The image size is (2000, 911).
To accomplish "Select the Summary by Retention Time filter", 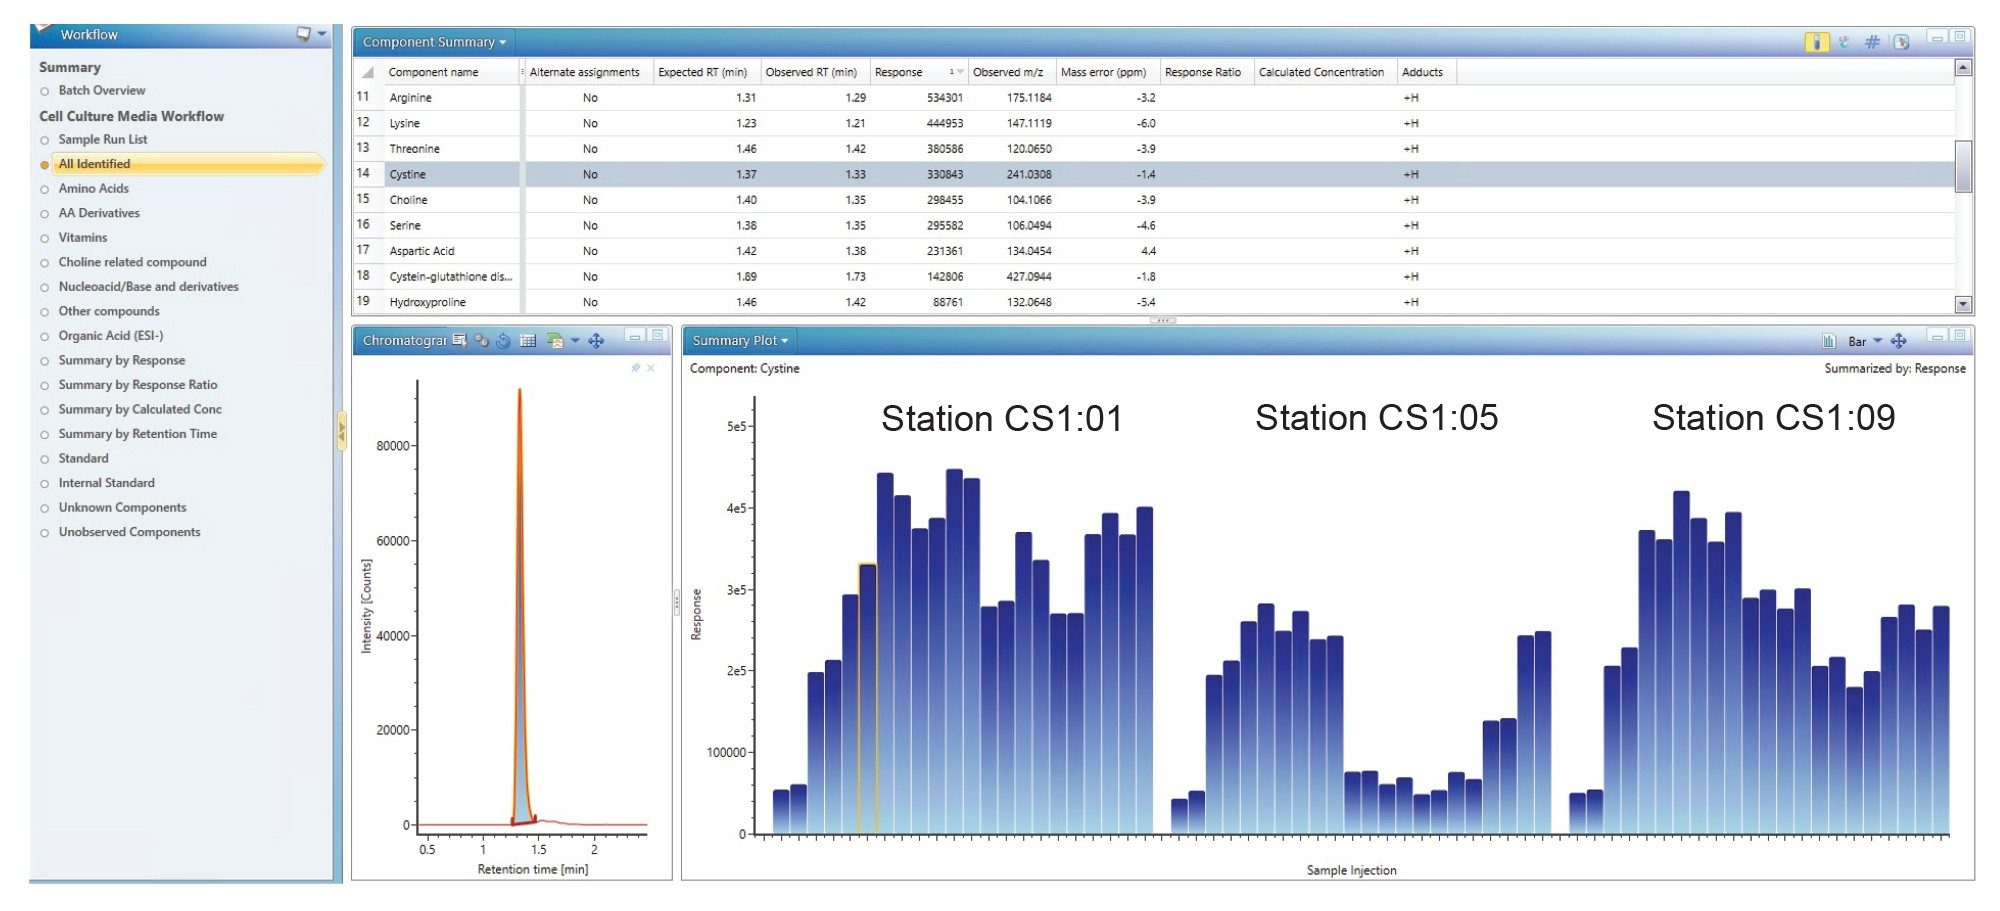I will 137,434.
